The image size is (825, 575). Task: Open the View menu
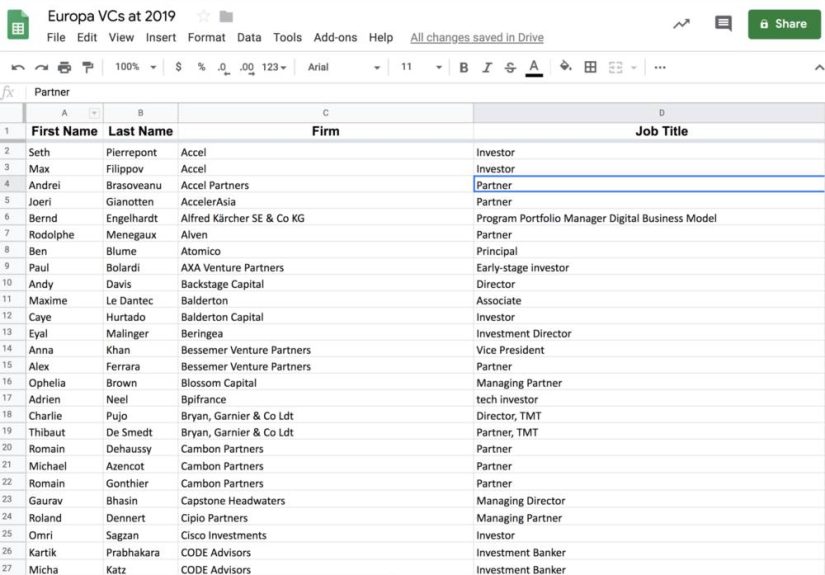121,37
